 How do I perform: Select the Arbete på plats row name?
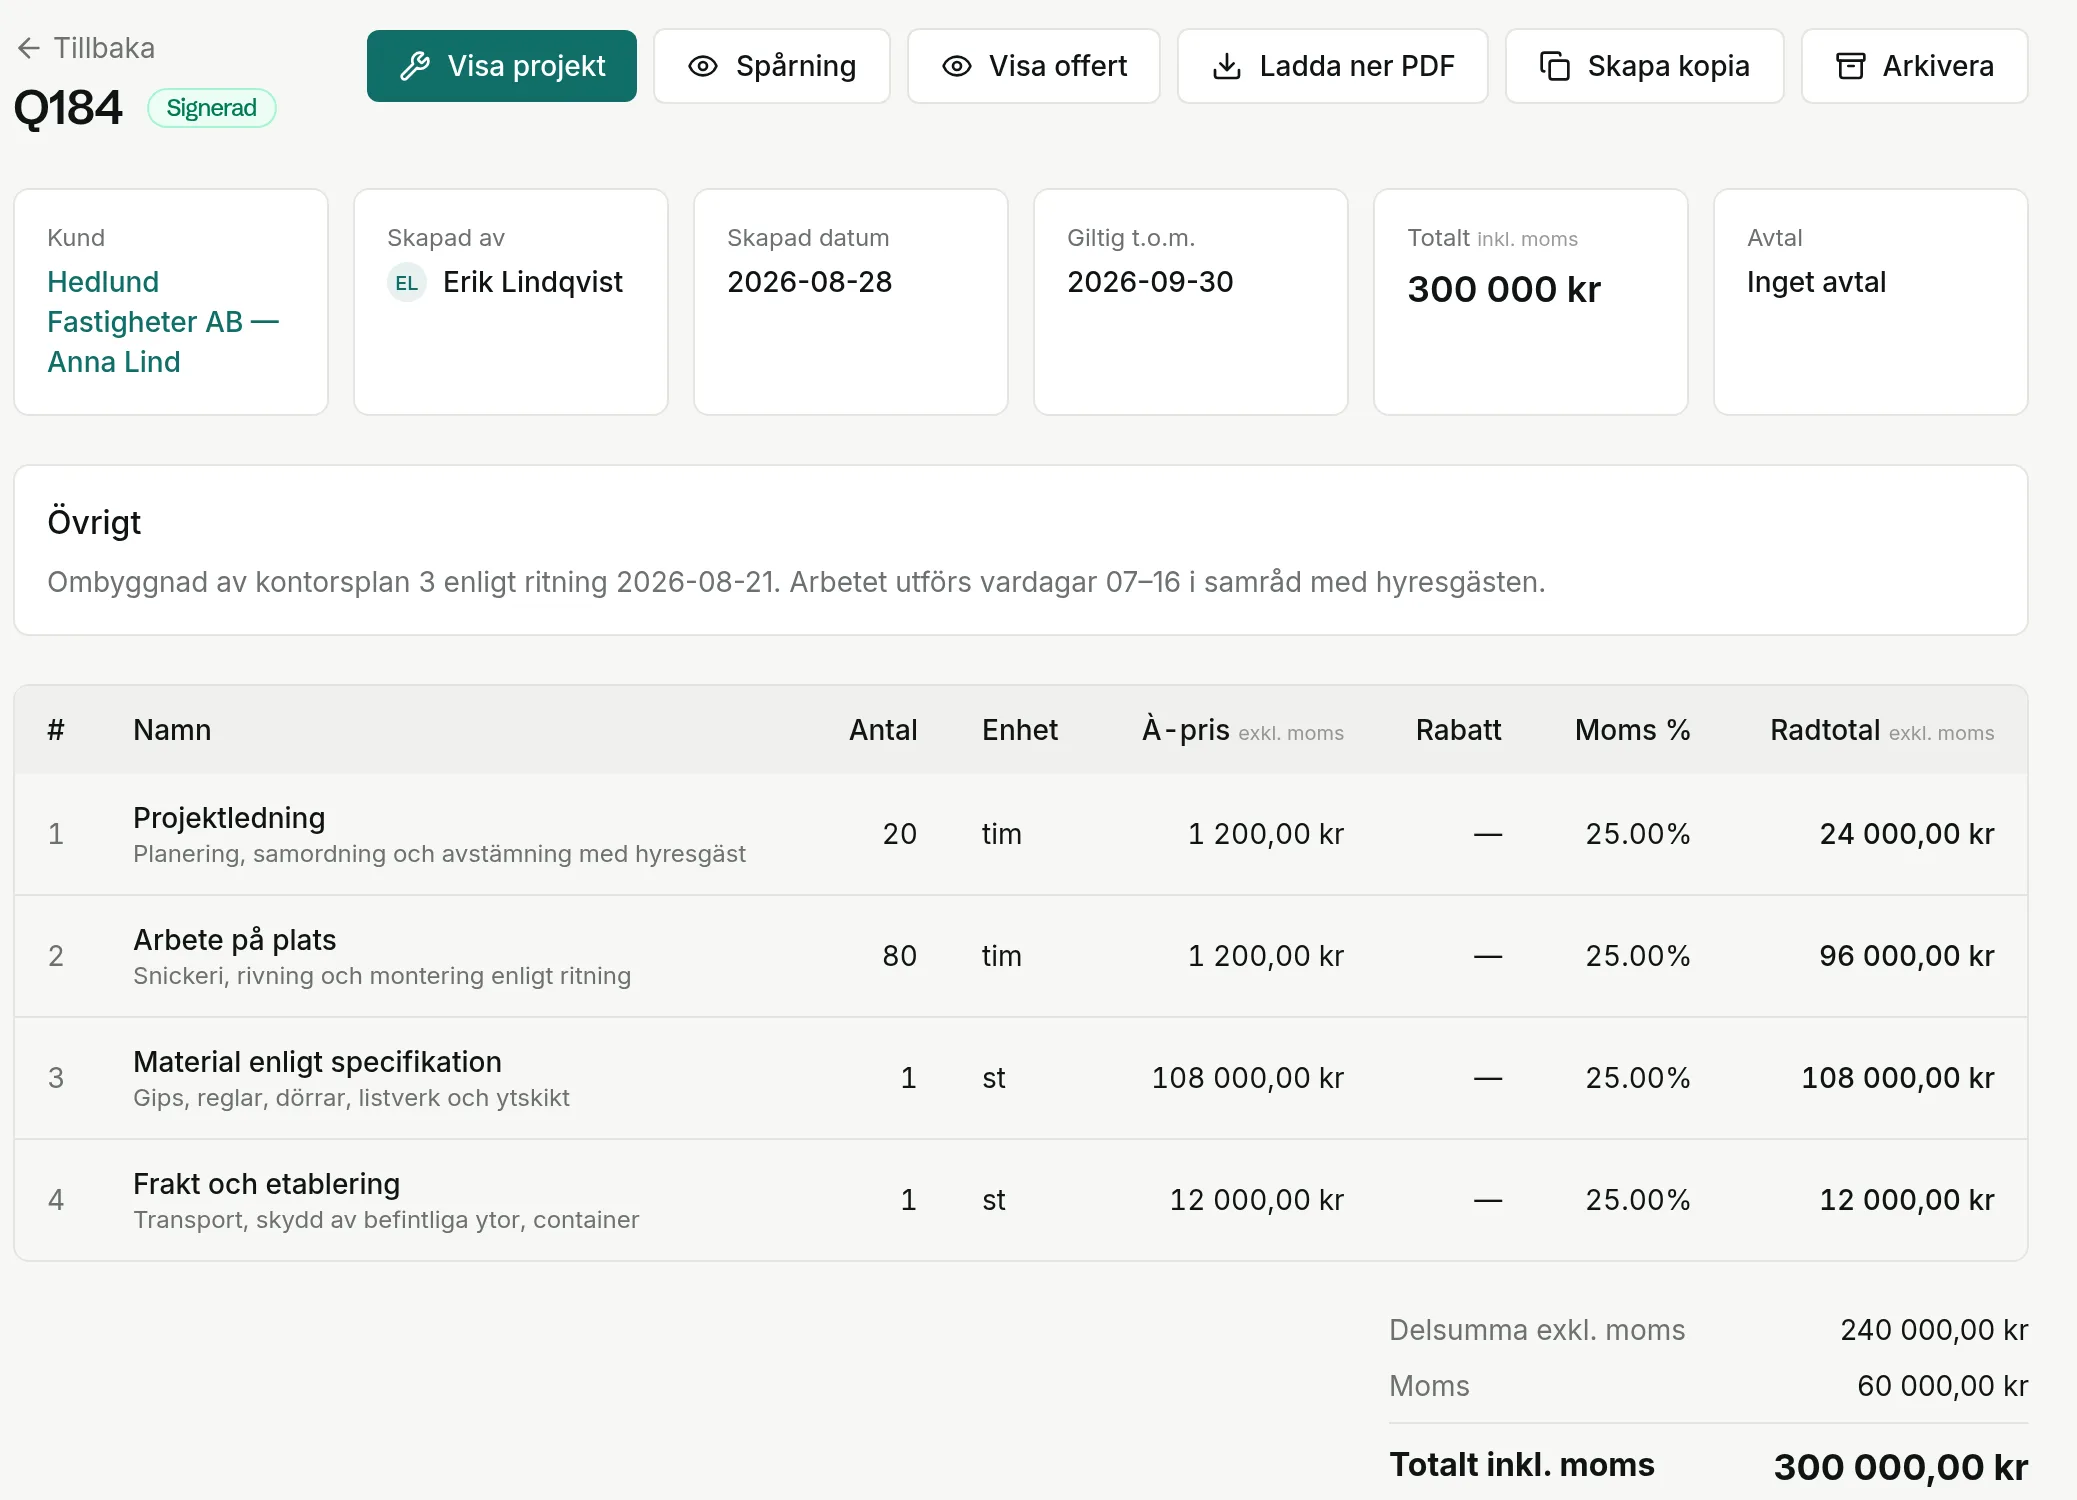point(235,940)
